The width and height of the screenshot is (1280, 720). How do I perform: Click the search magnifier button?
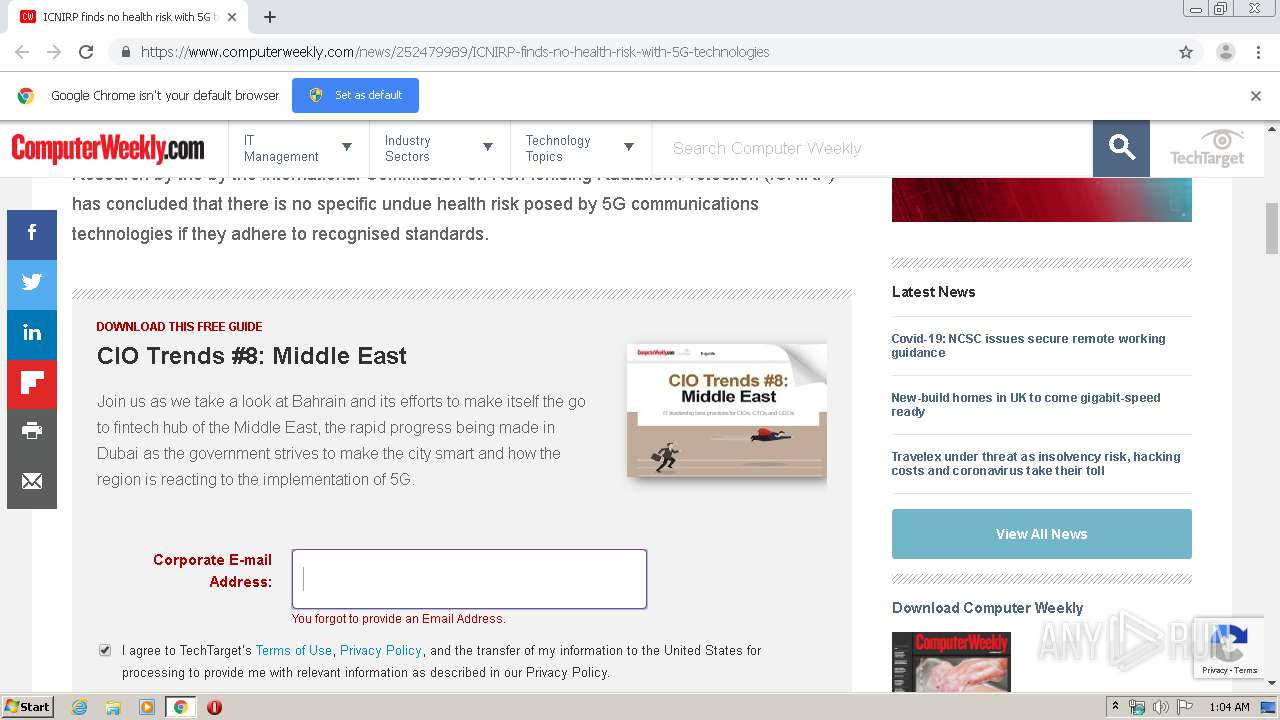point(1121,148)
